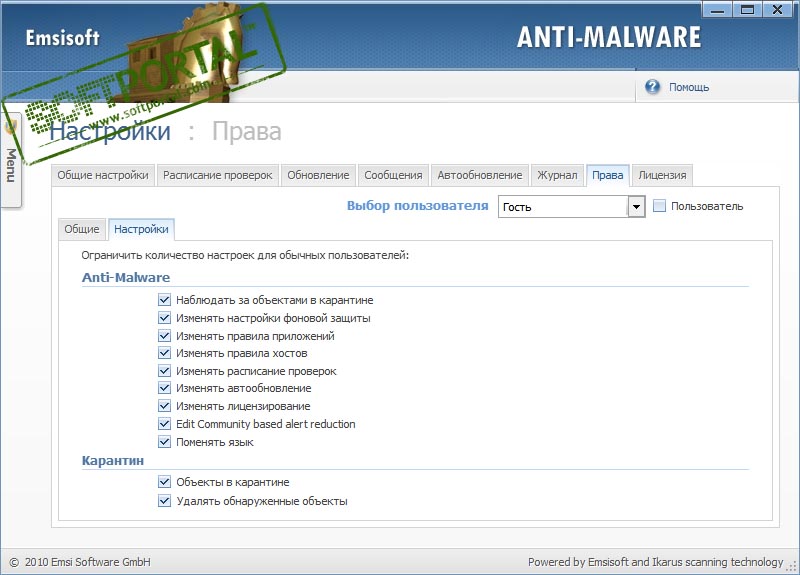Click the window resize grip in corner
Image resolution: width=800 pixels, height=575 pixels.
point(792,567)
